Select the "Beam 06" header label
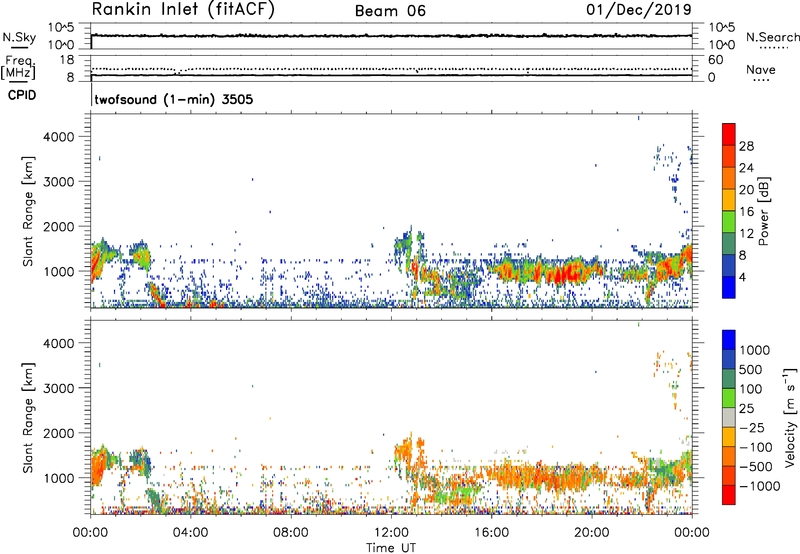The height and width of the screenshot is (554, 800). tap(390, 11)
